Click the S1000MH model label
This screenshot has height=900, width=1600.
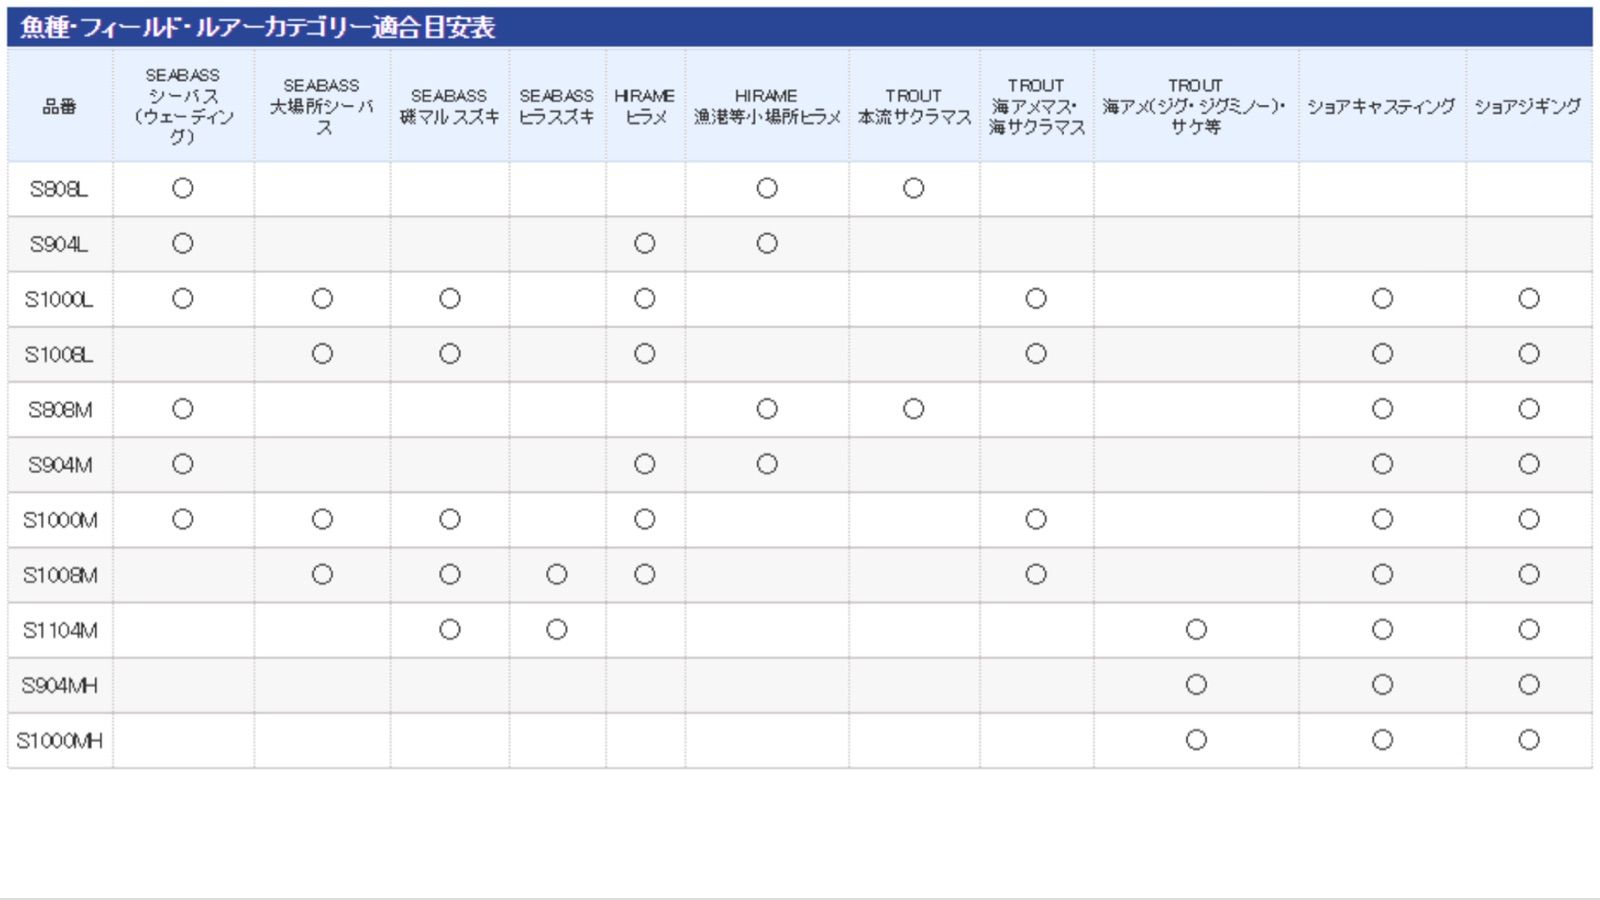point(59,741)
